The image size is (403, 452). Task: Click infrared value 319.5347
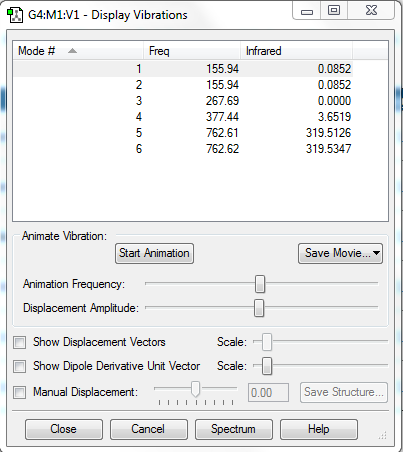pos(328,149)
